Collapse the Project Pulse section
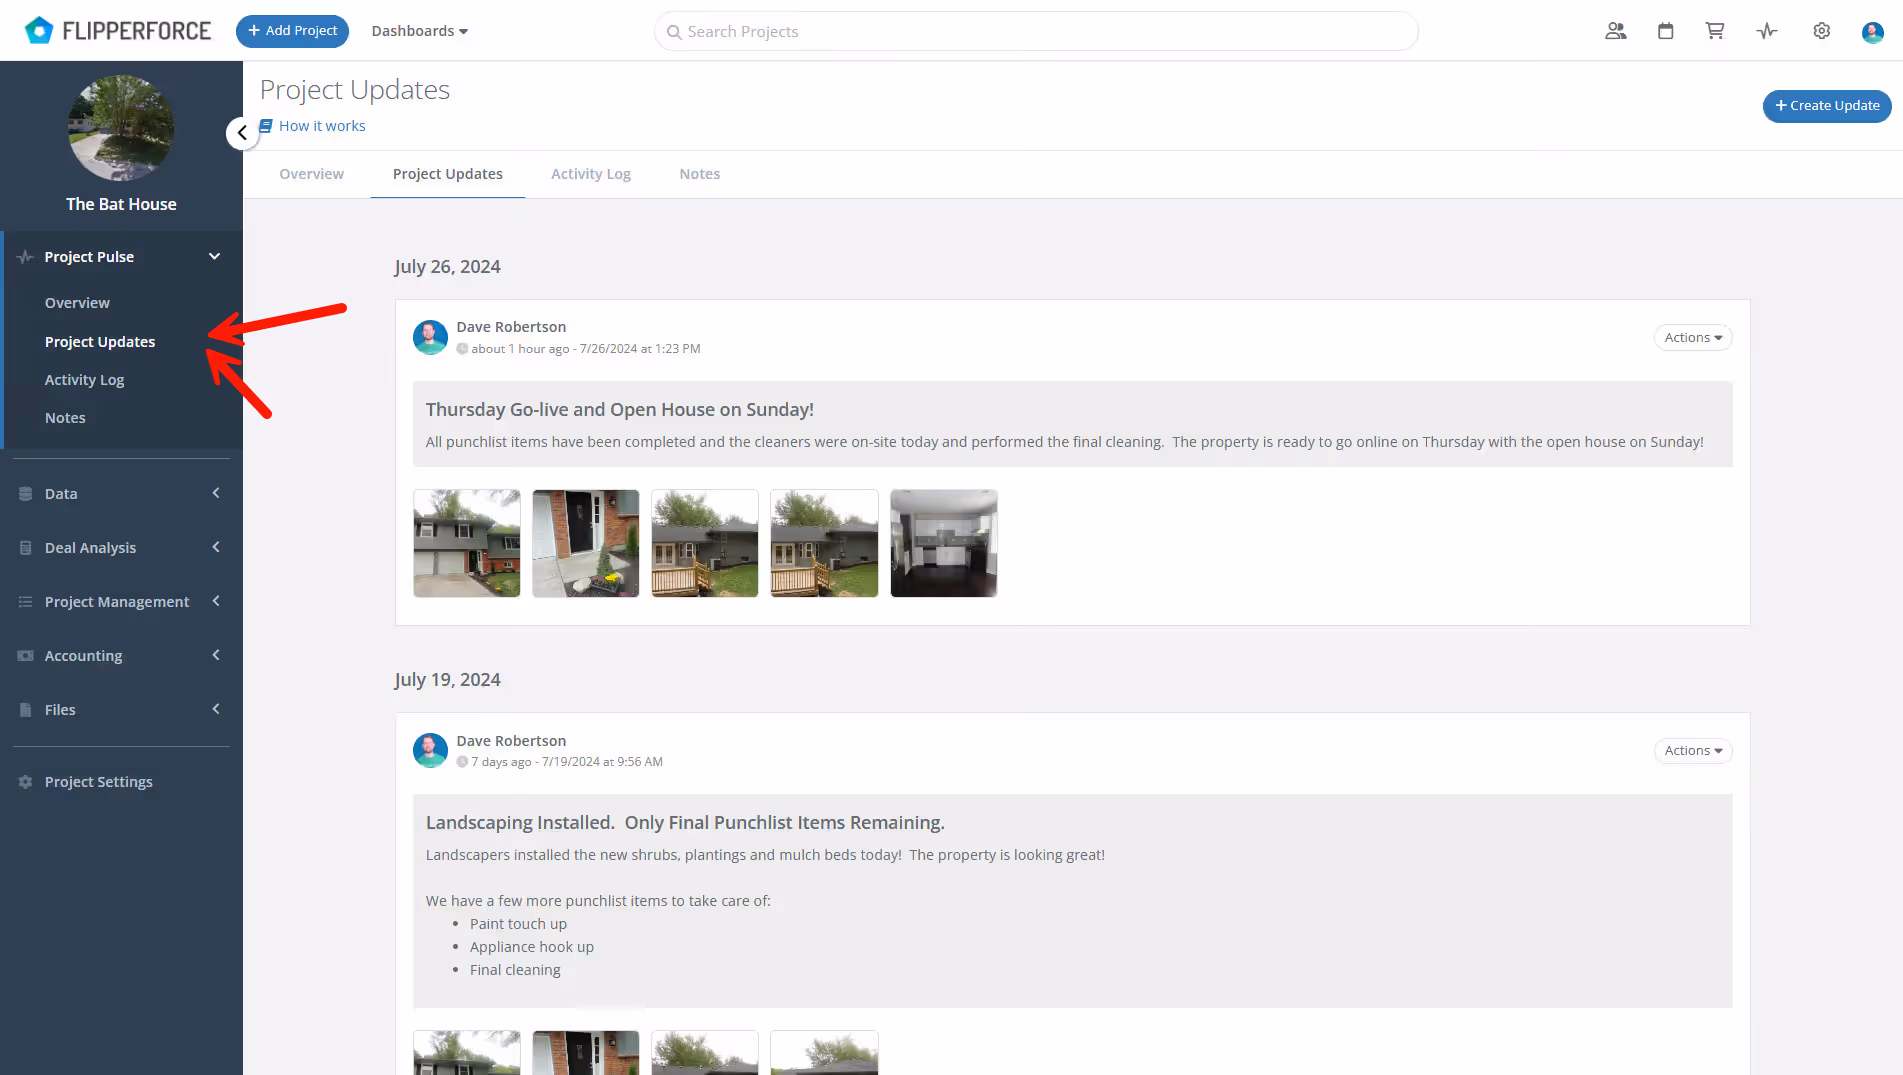 (214, 257)
